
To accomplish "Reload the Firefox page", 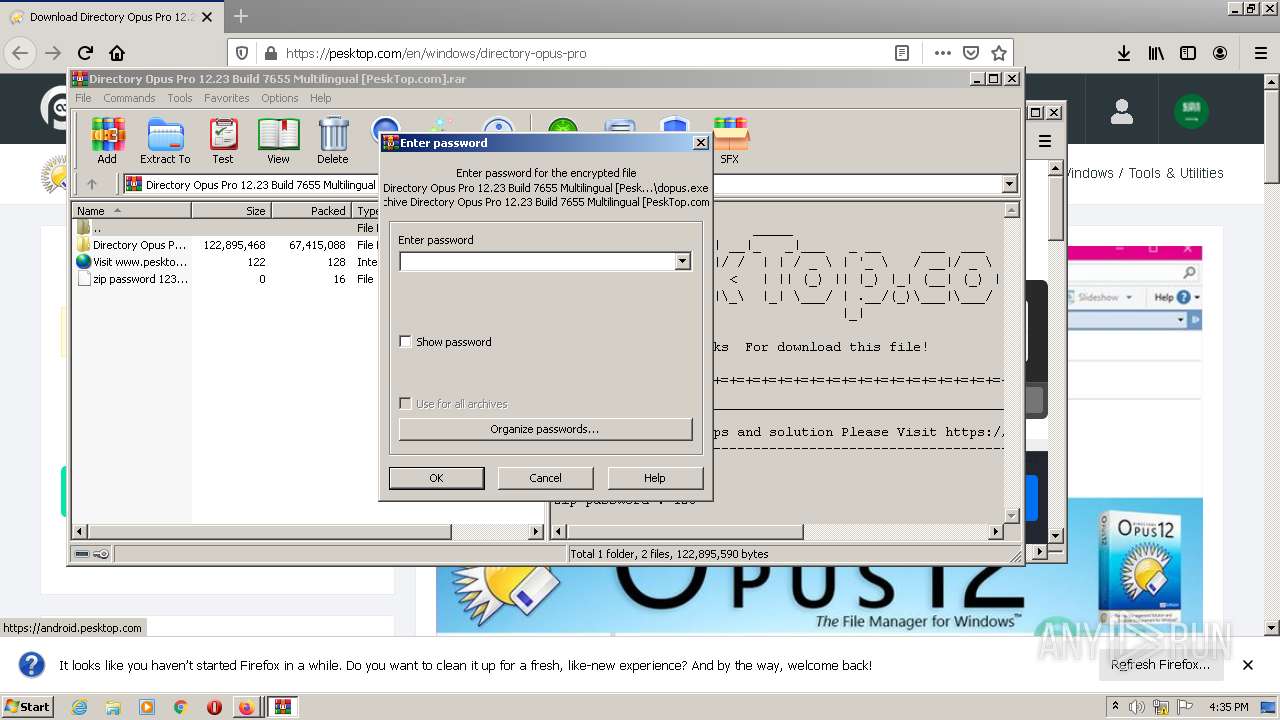I will pyautogui.click(x=85, y=53).
